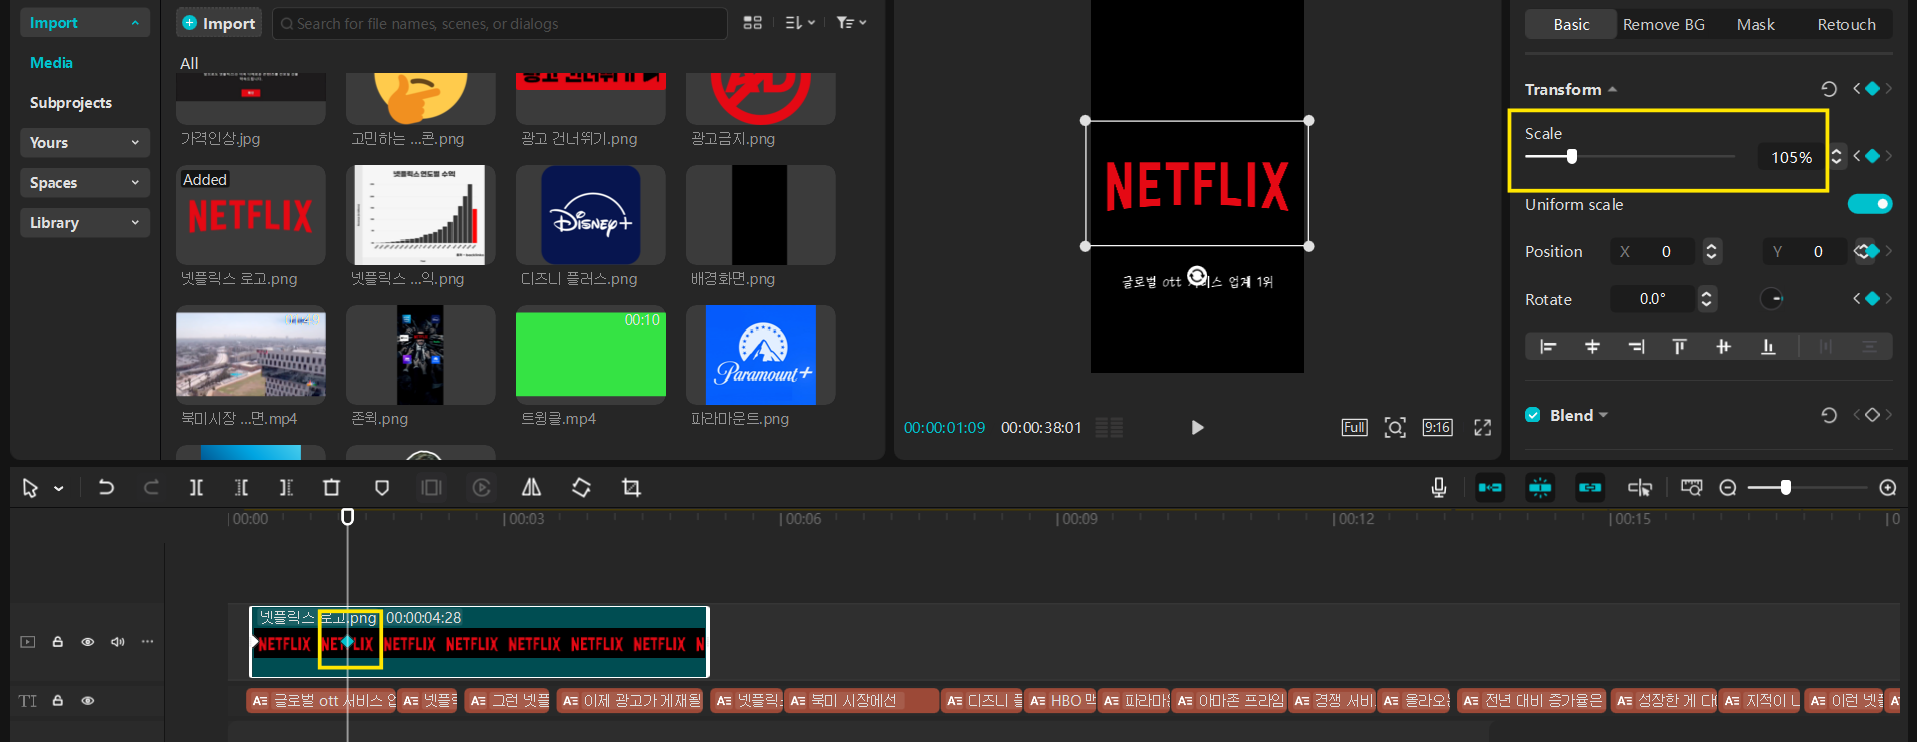1917x742 pixels.
Task: Adjust the timeline zoom slider
Action: point(1785,487)
